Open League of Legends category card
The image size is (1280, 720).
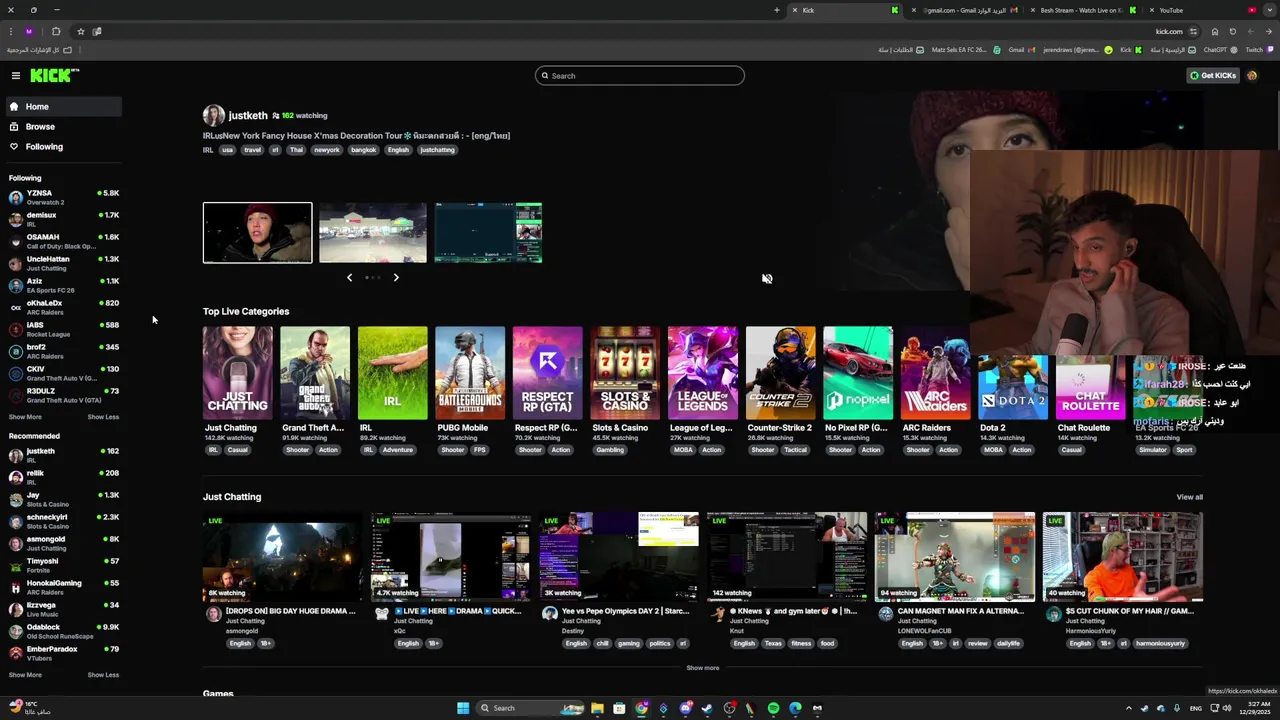(703, 373)
